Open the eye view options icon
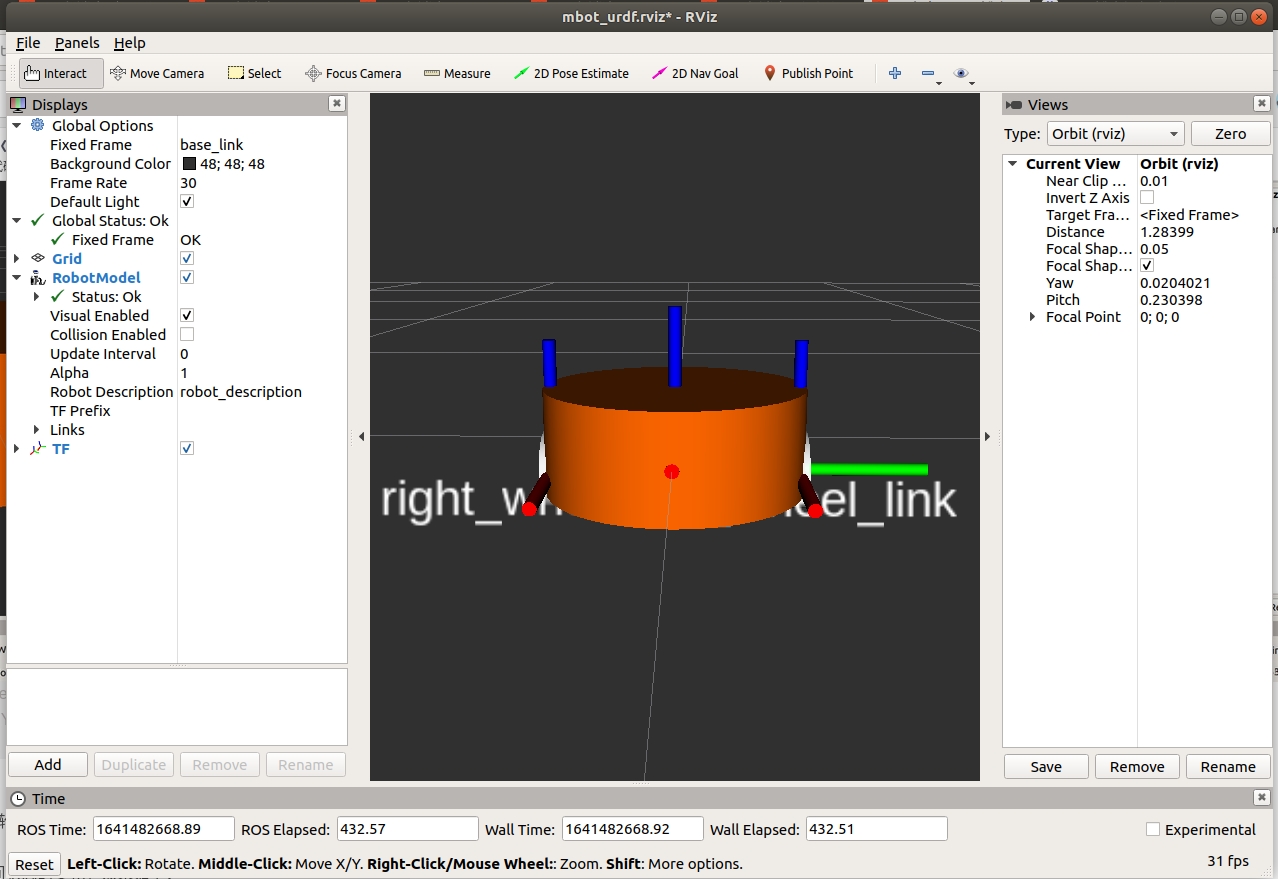This screenshot has height=879, width=1278. click(962, 73)
